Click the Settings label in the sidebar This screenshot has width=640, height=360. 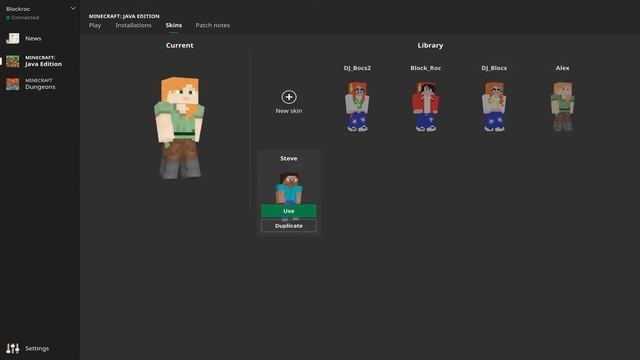tap(37, 348)
